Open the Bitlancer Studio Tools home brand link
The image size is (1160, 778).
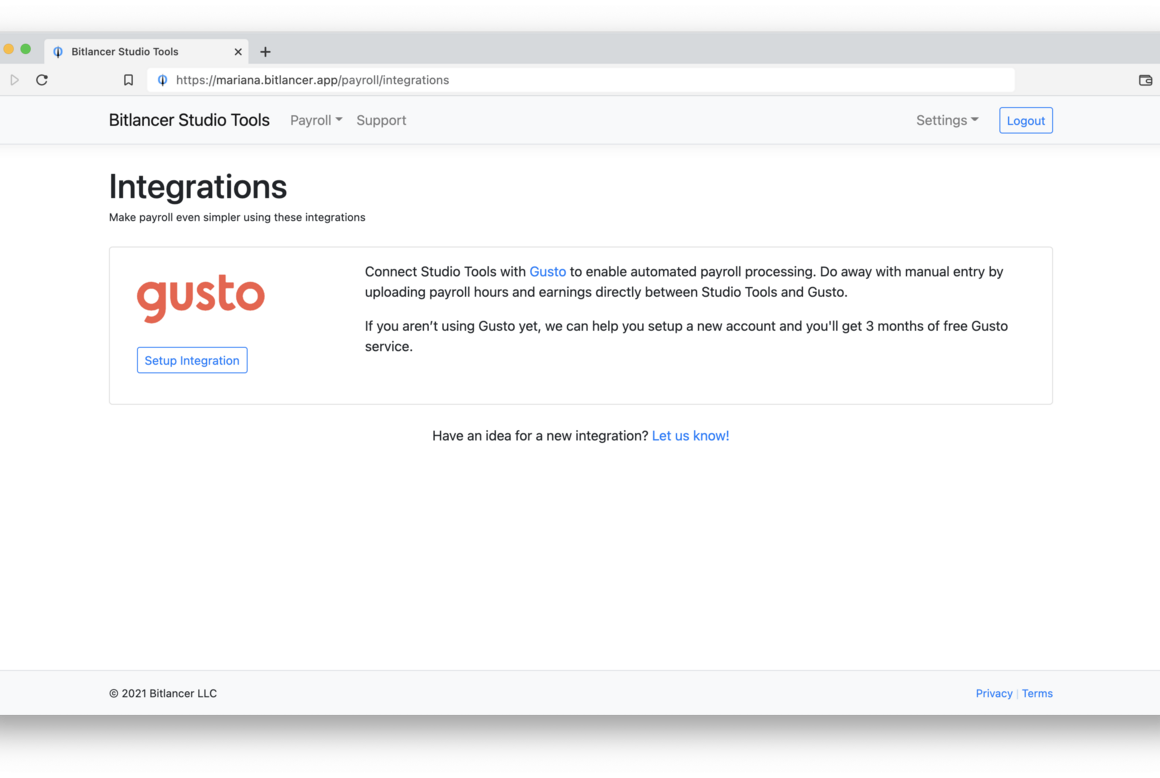click(189, 120)
